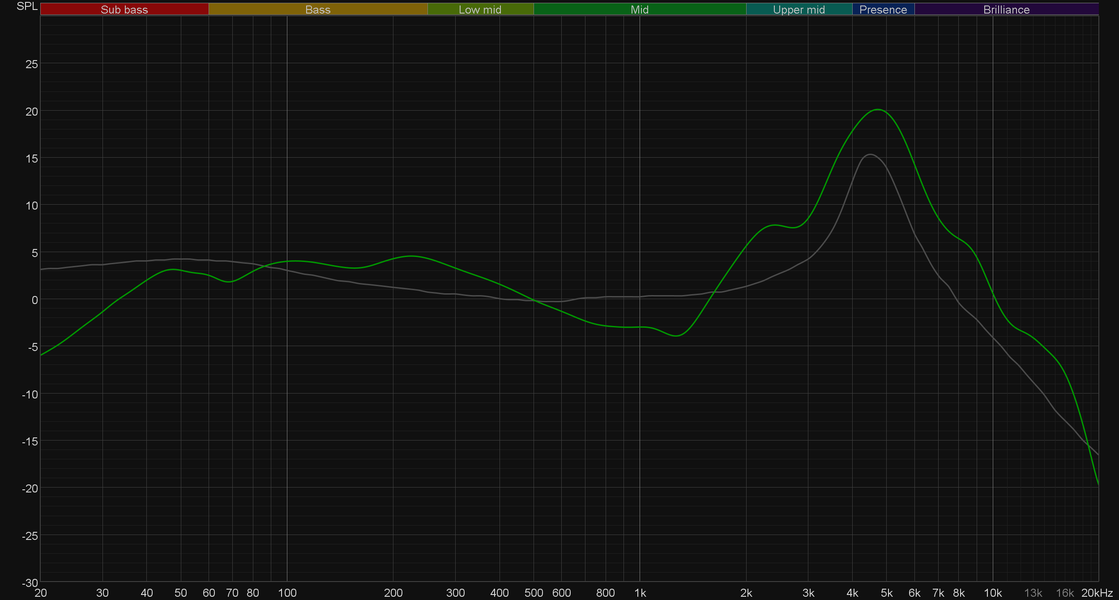Viewport: 1119px width, 600px height.
Task: Click the 2k frequency label
Action: pyautogui.click(x=746, y=593)
